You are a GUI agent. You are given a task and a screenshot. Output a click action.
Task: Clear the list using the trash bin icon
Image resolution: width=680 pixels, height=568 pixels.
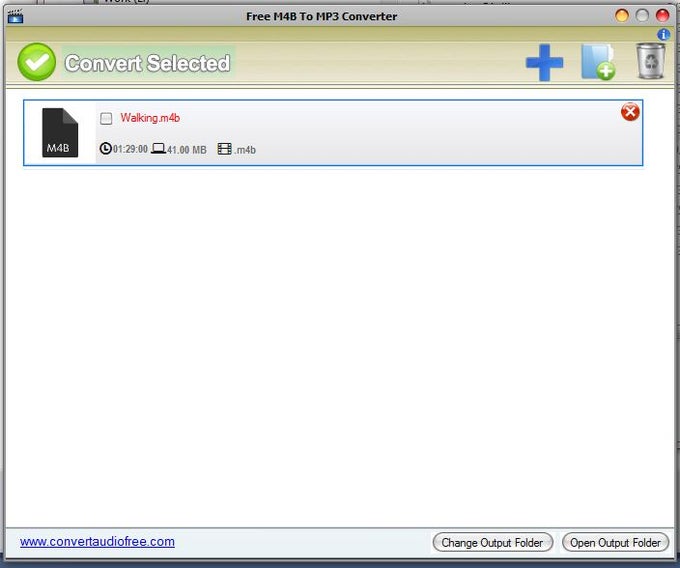pos(651,61)
